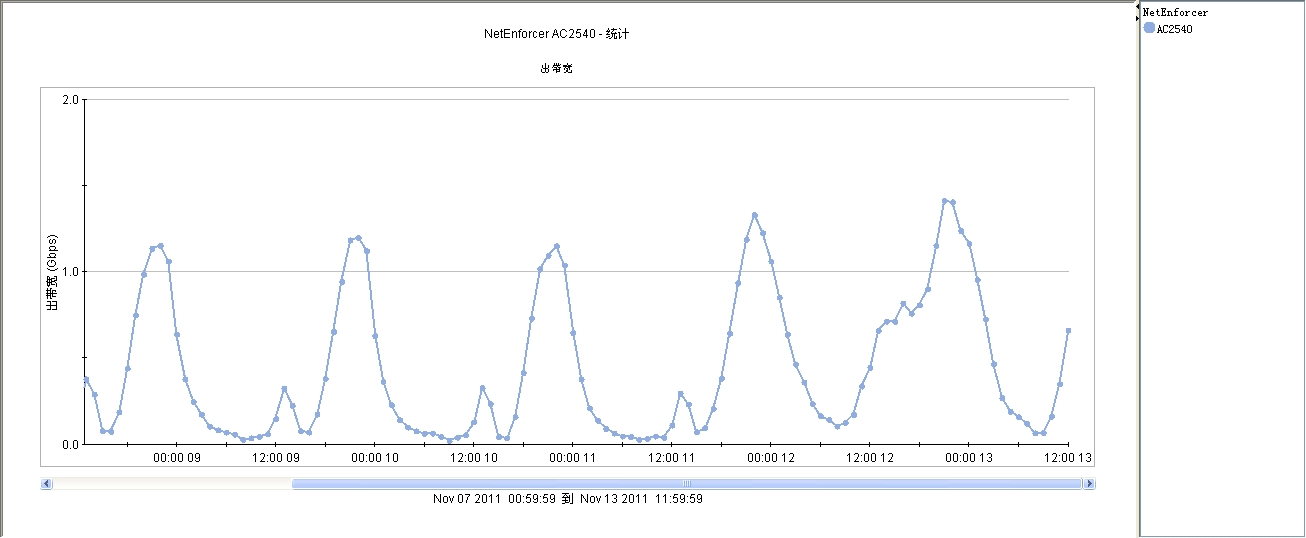
Task: Click the 2.0 y-axis label
Action: click(x=70, y=100)
